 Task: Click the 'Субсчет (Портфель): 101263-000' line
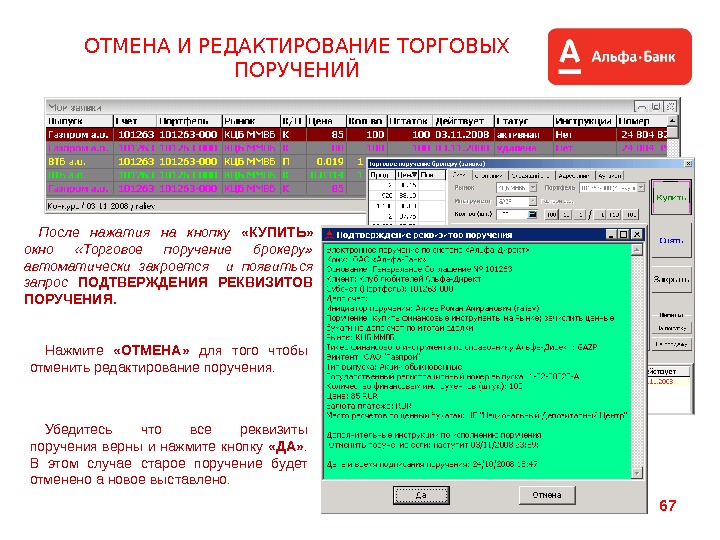click(390, 289)
